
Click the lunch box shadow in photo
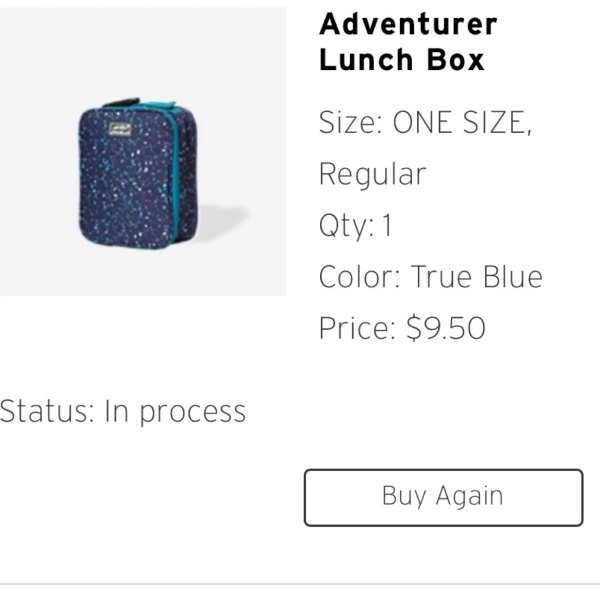click(x=222, y=222)
